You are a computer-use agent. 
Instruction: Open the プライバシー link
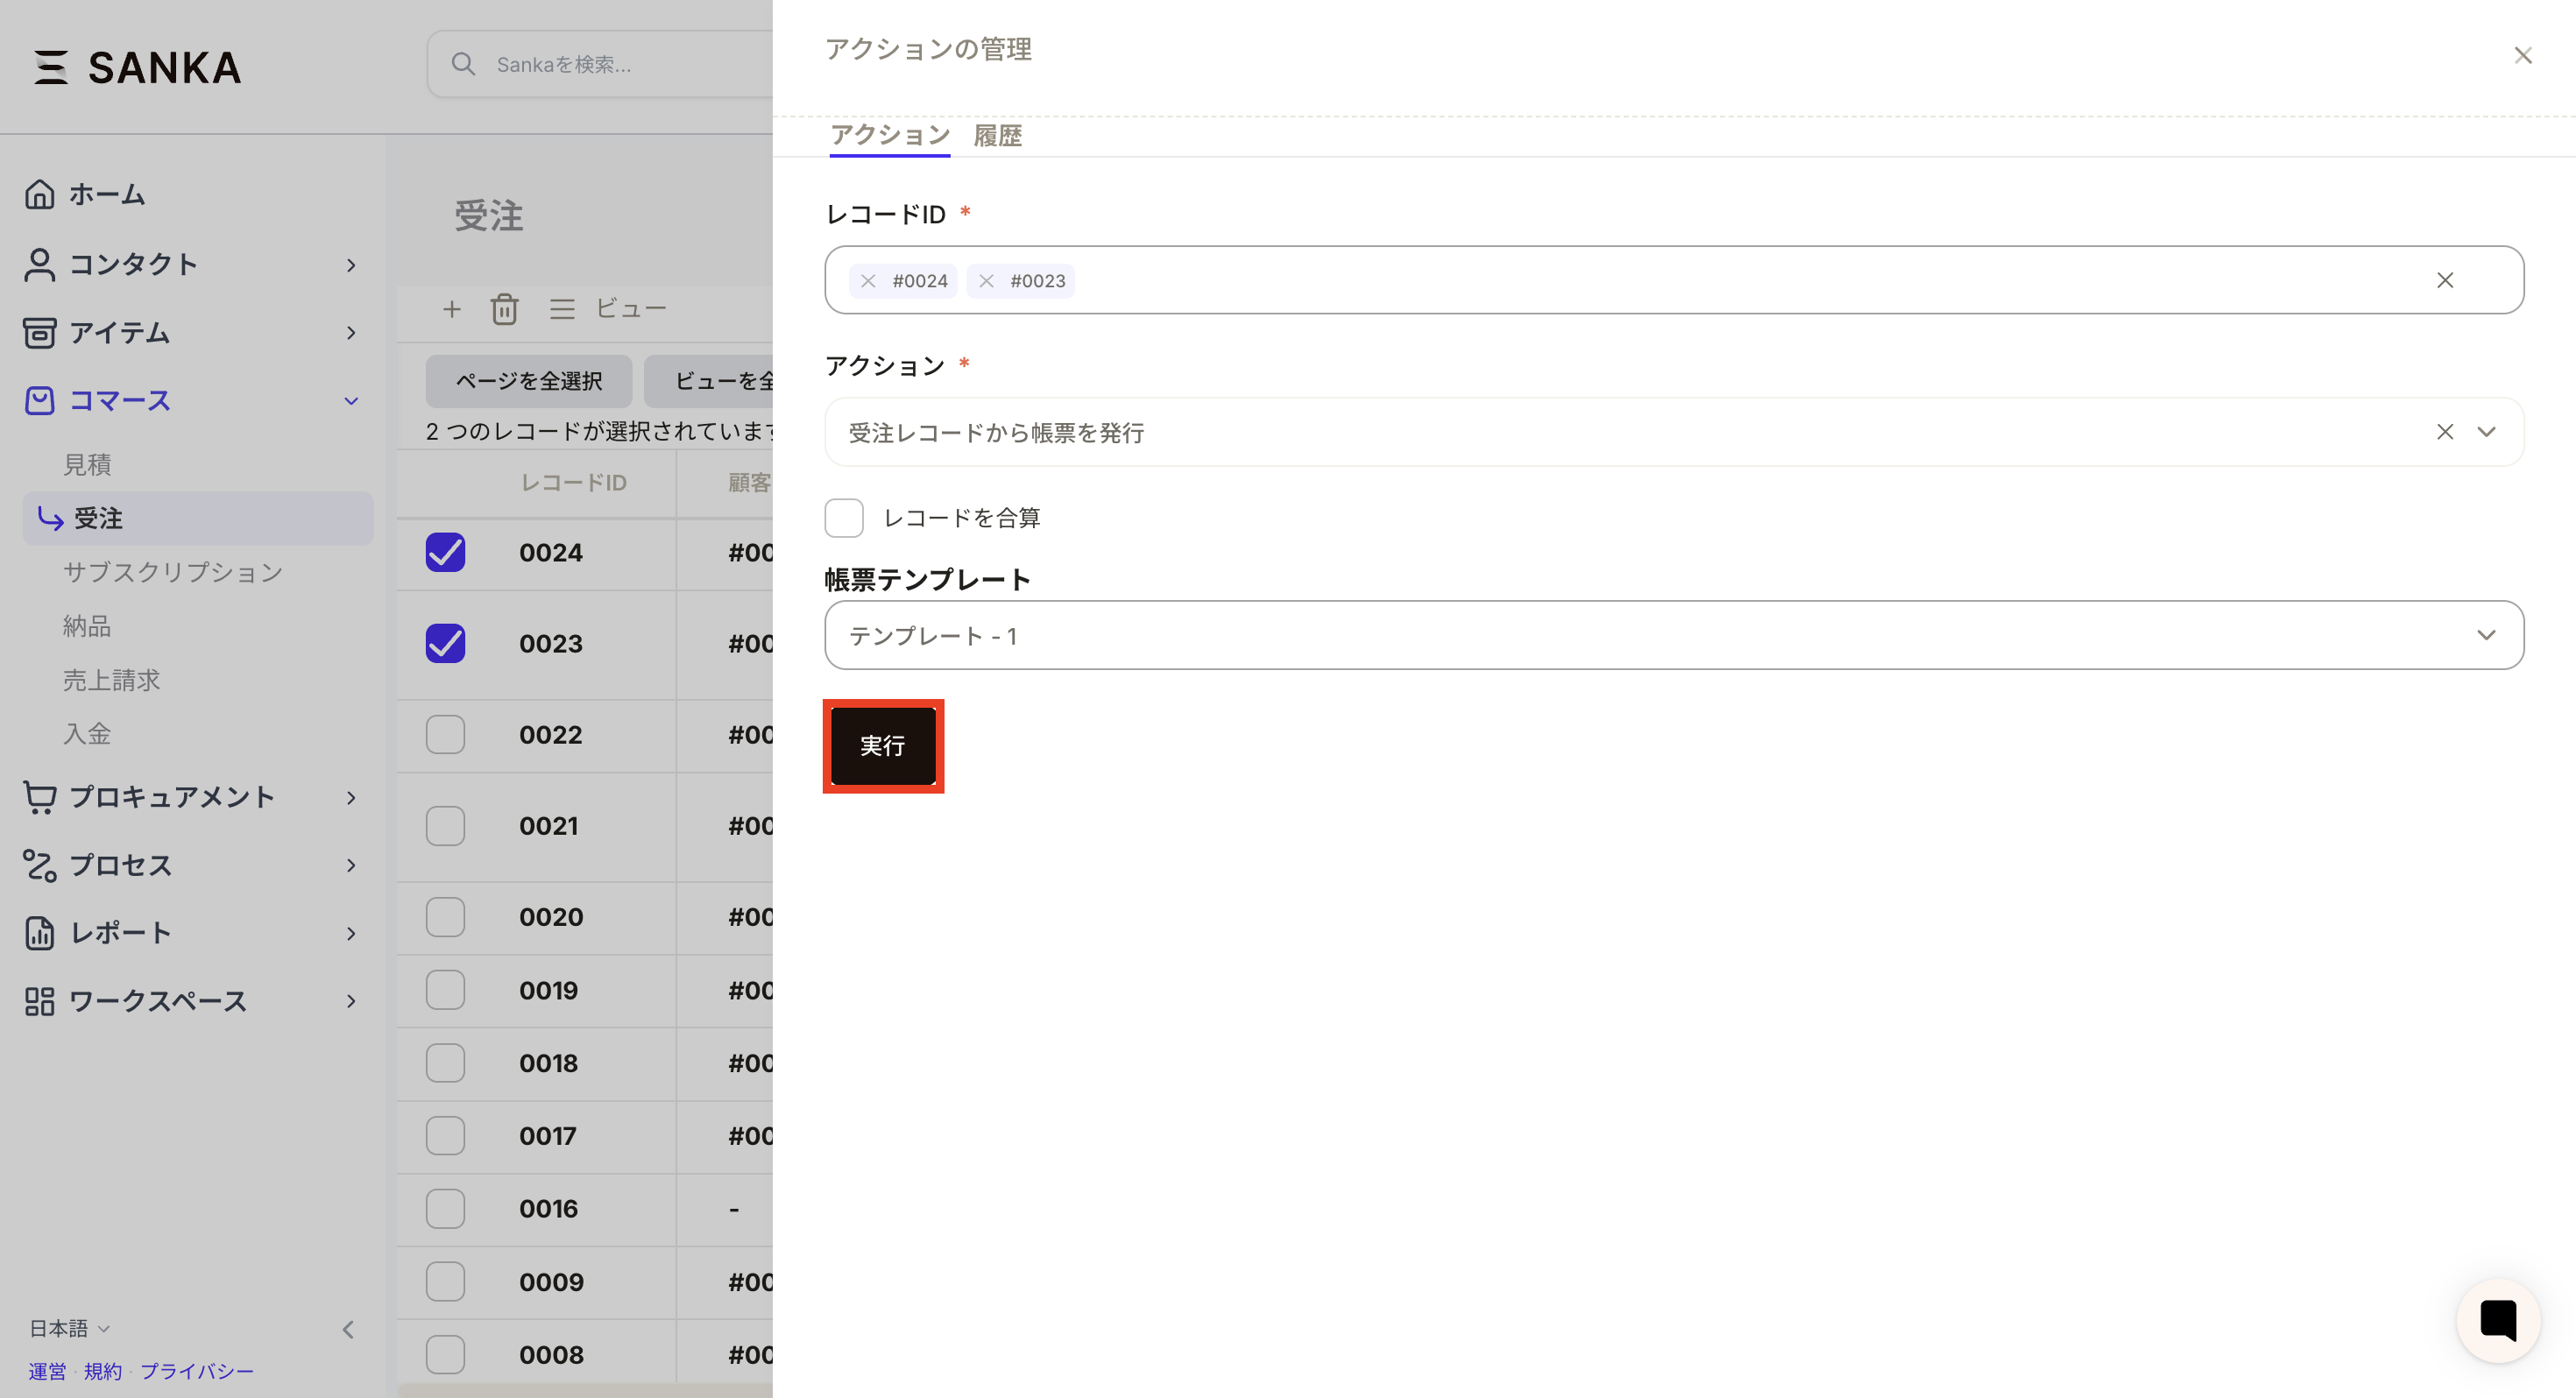tap(197, 1371)
